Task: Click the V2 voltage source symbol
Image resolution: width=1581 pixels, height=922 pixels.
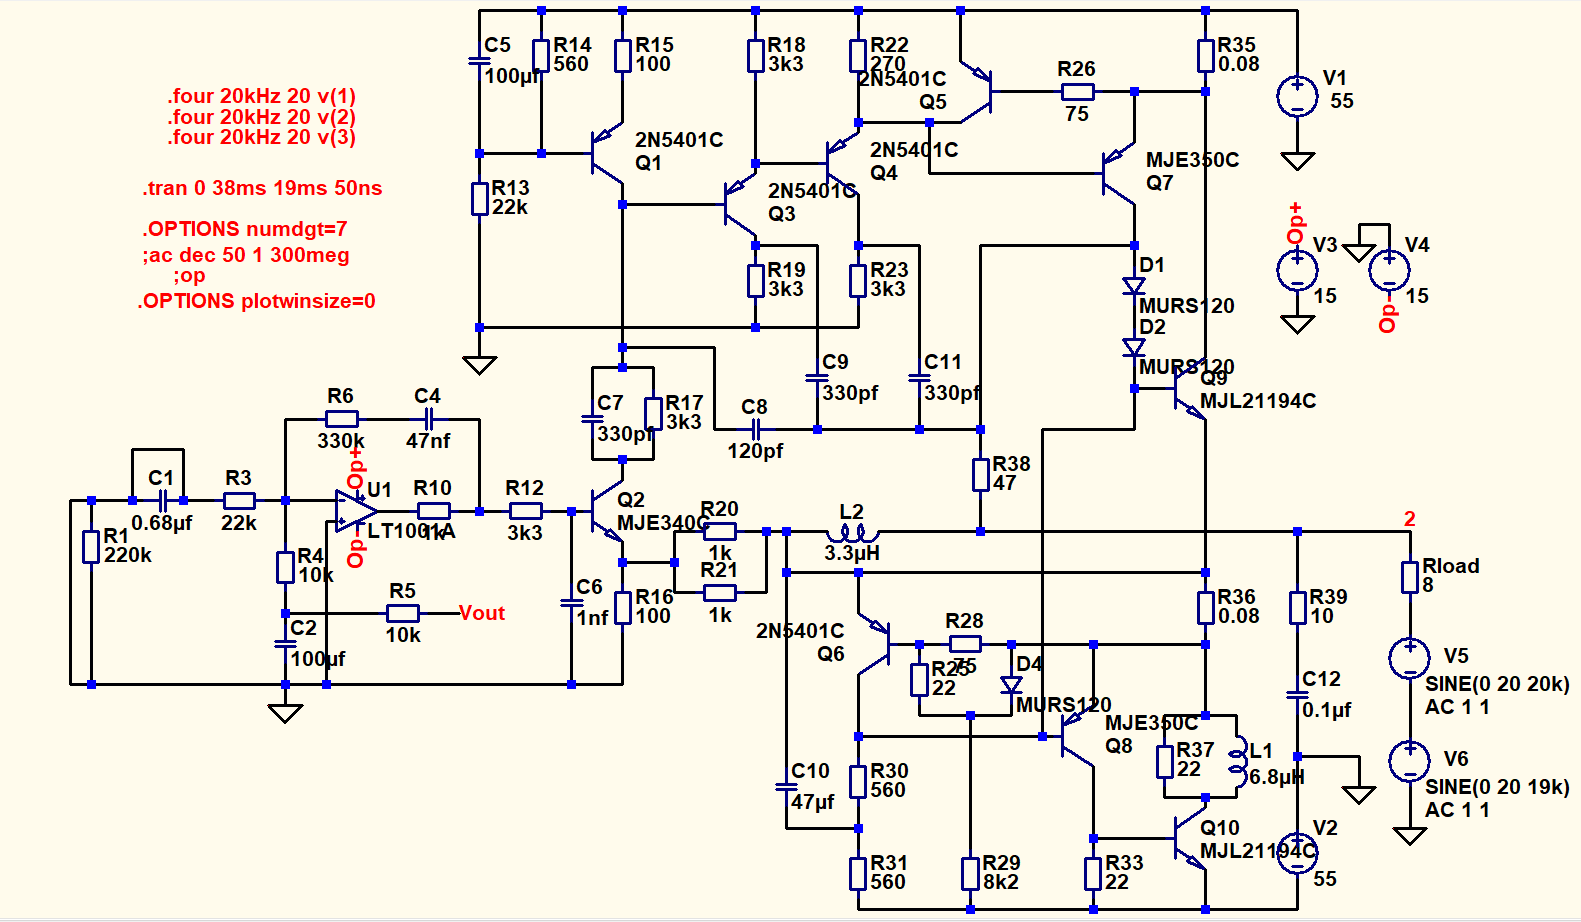Action: click(1297, 853)
